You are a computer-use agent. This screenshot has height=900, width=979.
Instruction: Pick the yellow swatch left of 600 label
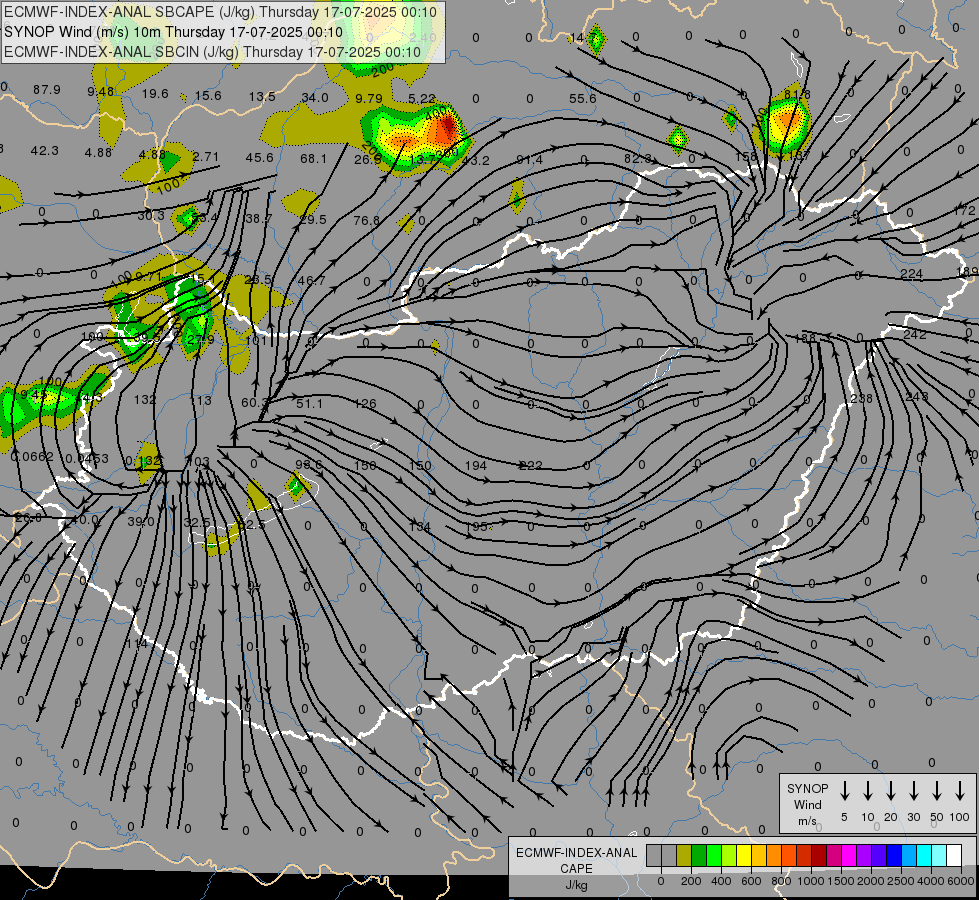744,855
